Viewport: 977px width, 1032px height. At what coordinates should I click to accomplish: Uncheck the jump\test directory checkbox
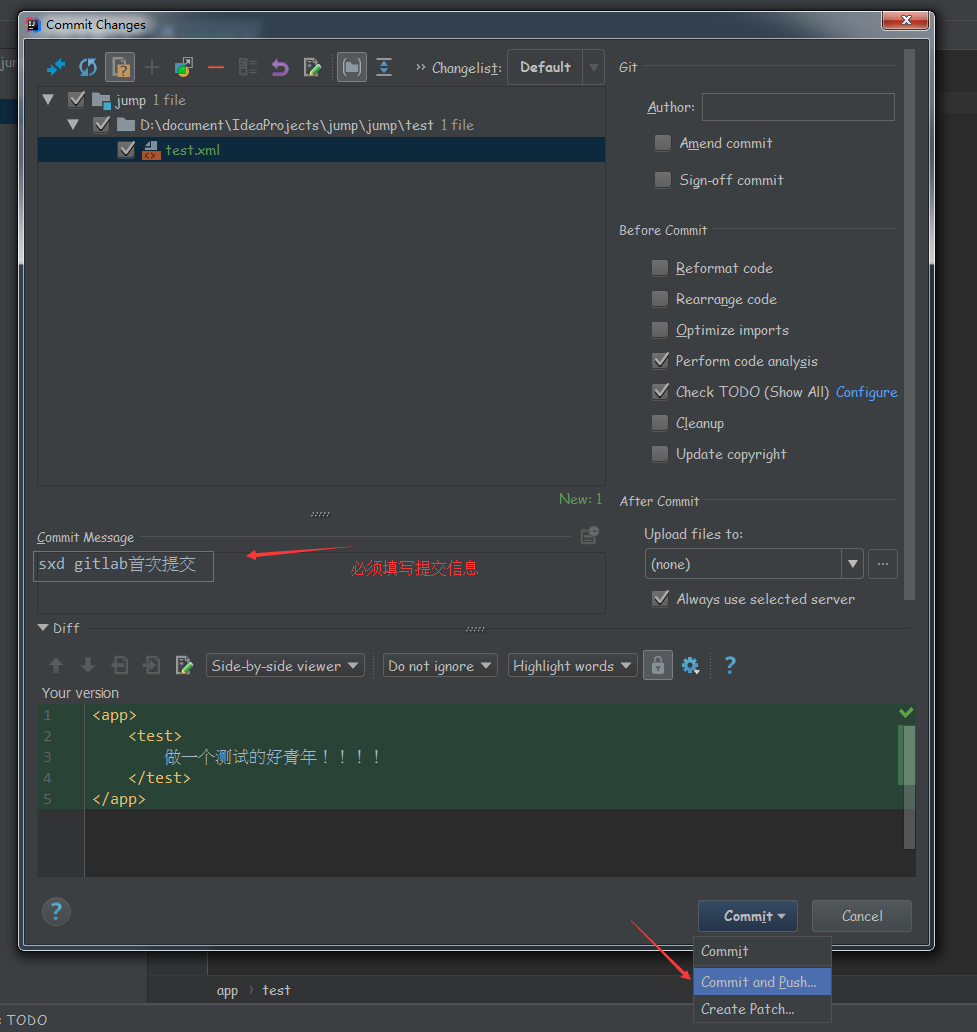click(x=101, y=125)
